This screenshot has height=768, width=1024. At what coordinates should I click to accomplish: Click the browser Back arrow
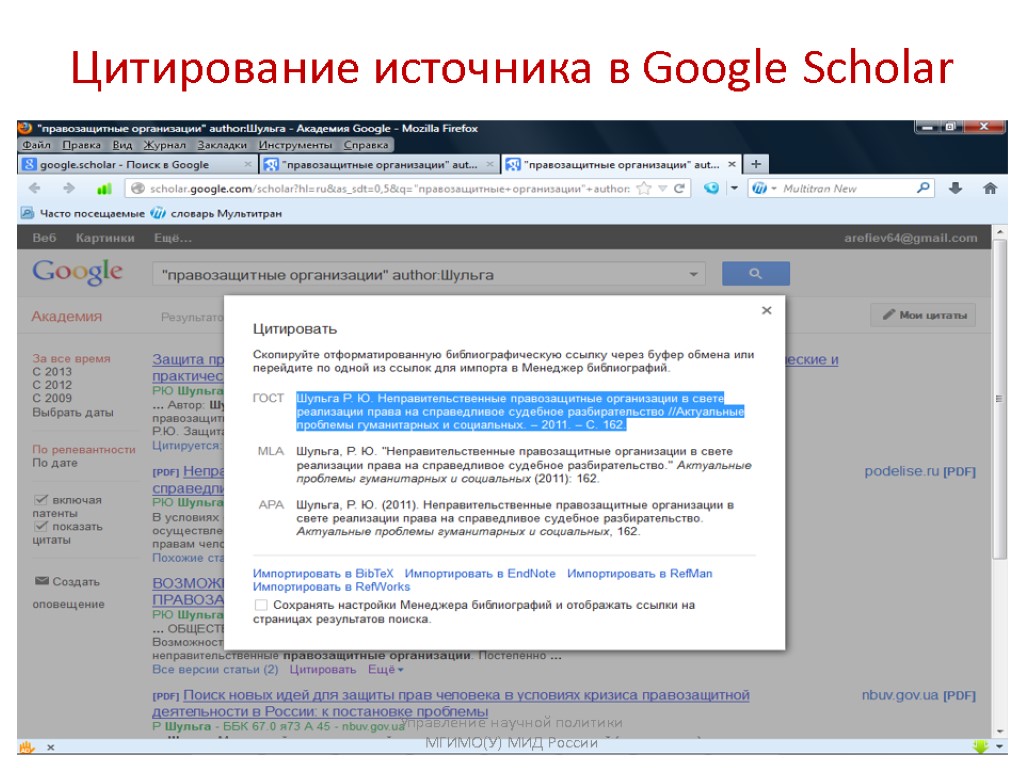[35, 188]
